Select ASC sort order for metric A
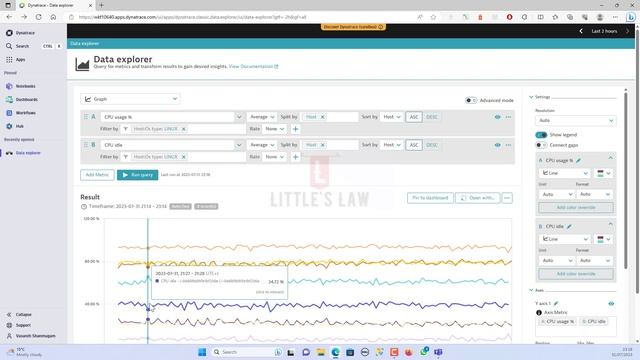Viewport: 640px width, 360px height. (414, 117)
